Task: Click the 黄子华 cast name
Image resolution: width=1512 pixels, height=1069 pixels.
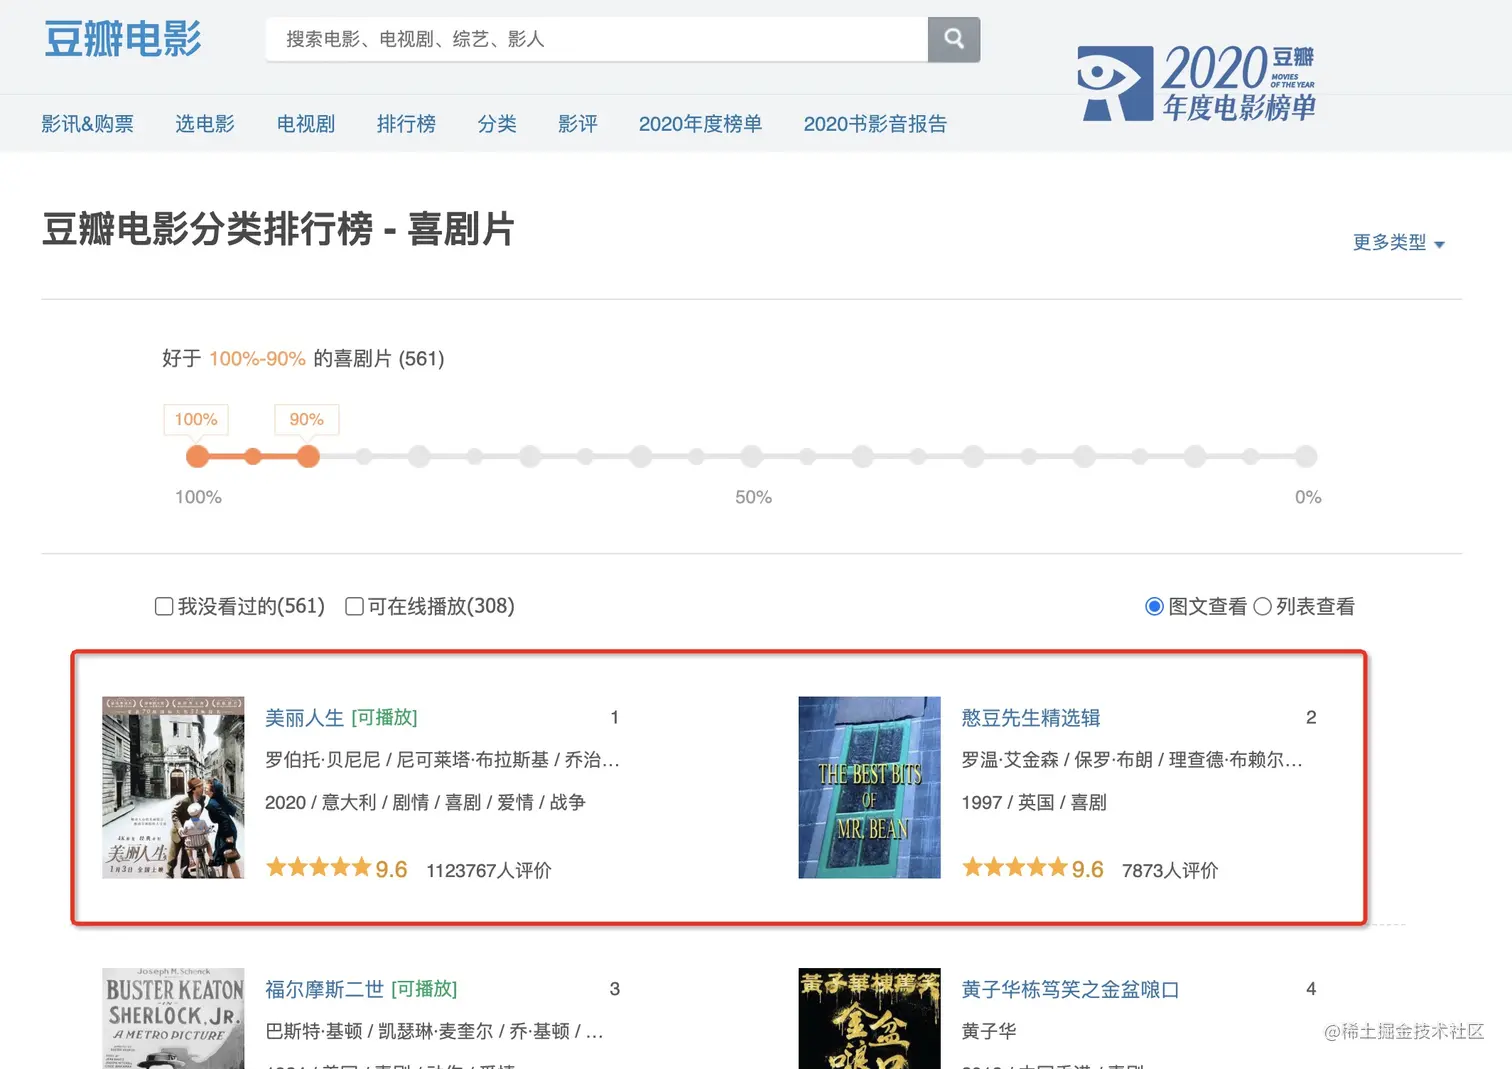Action: (989, 1031)
